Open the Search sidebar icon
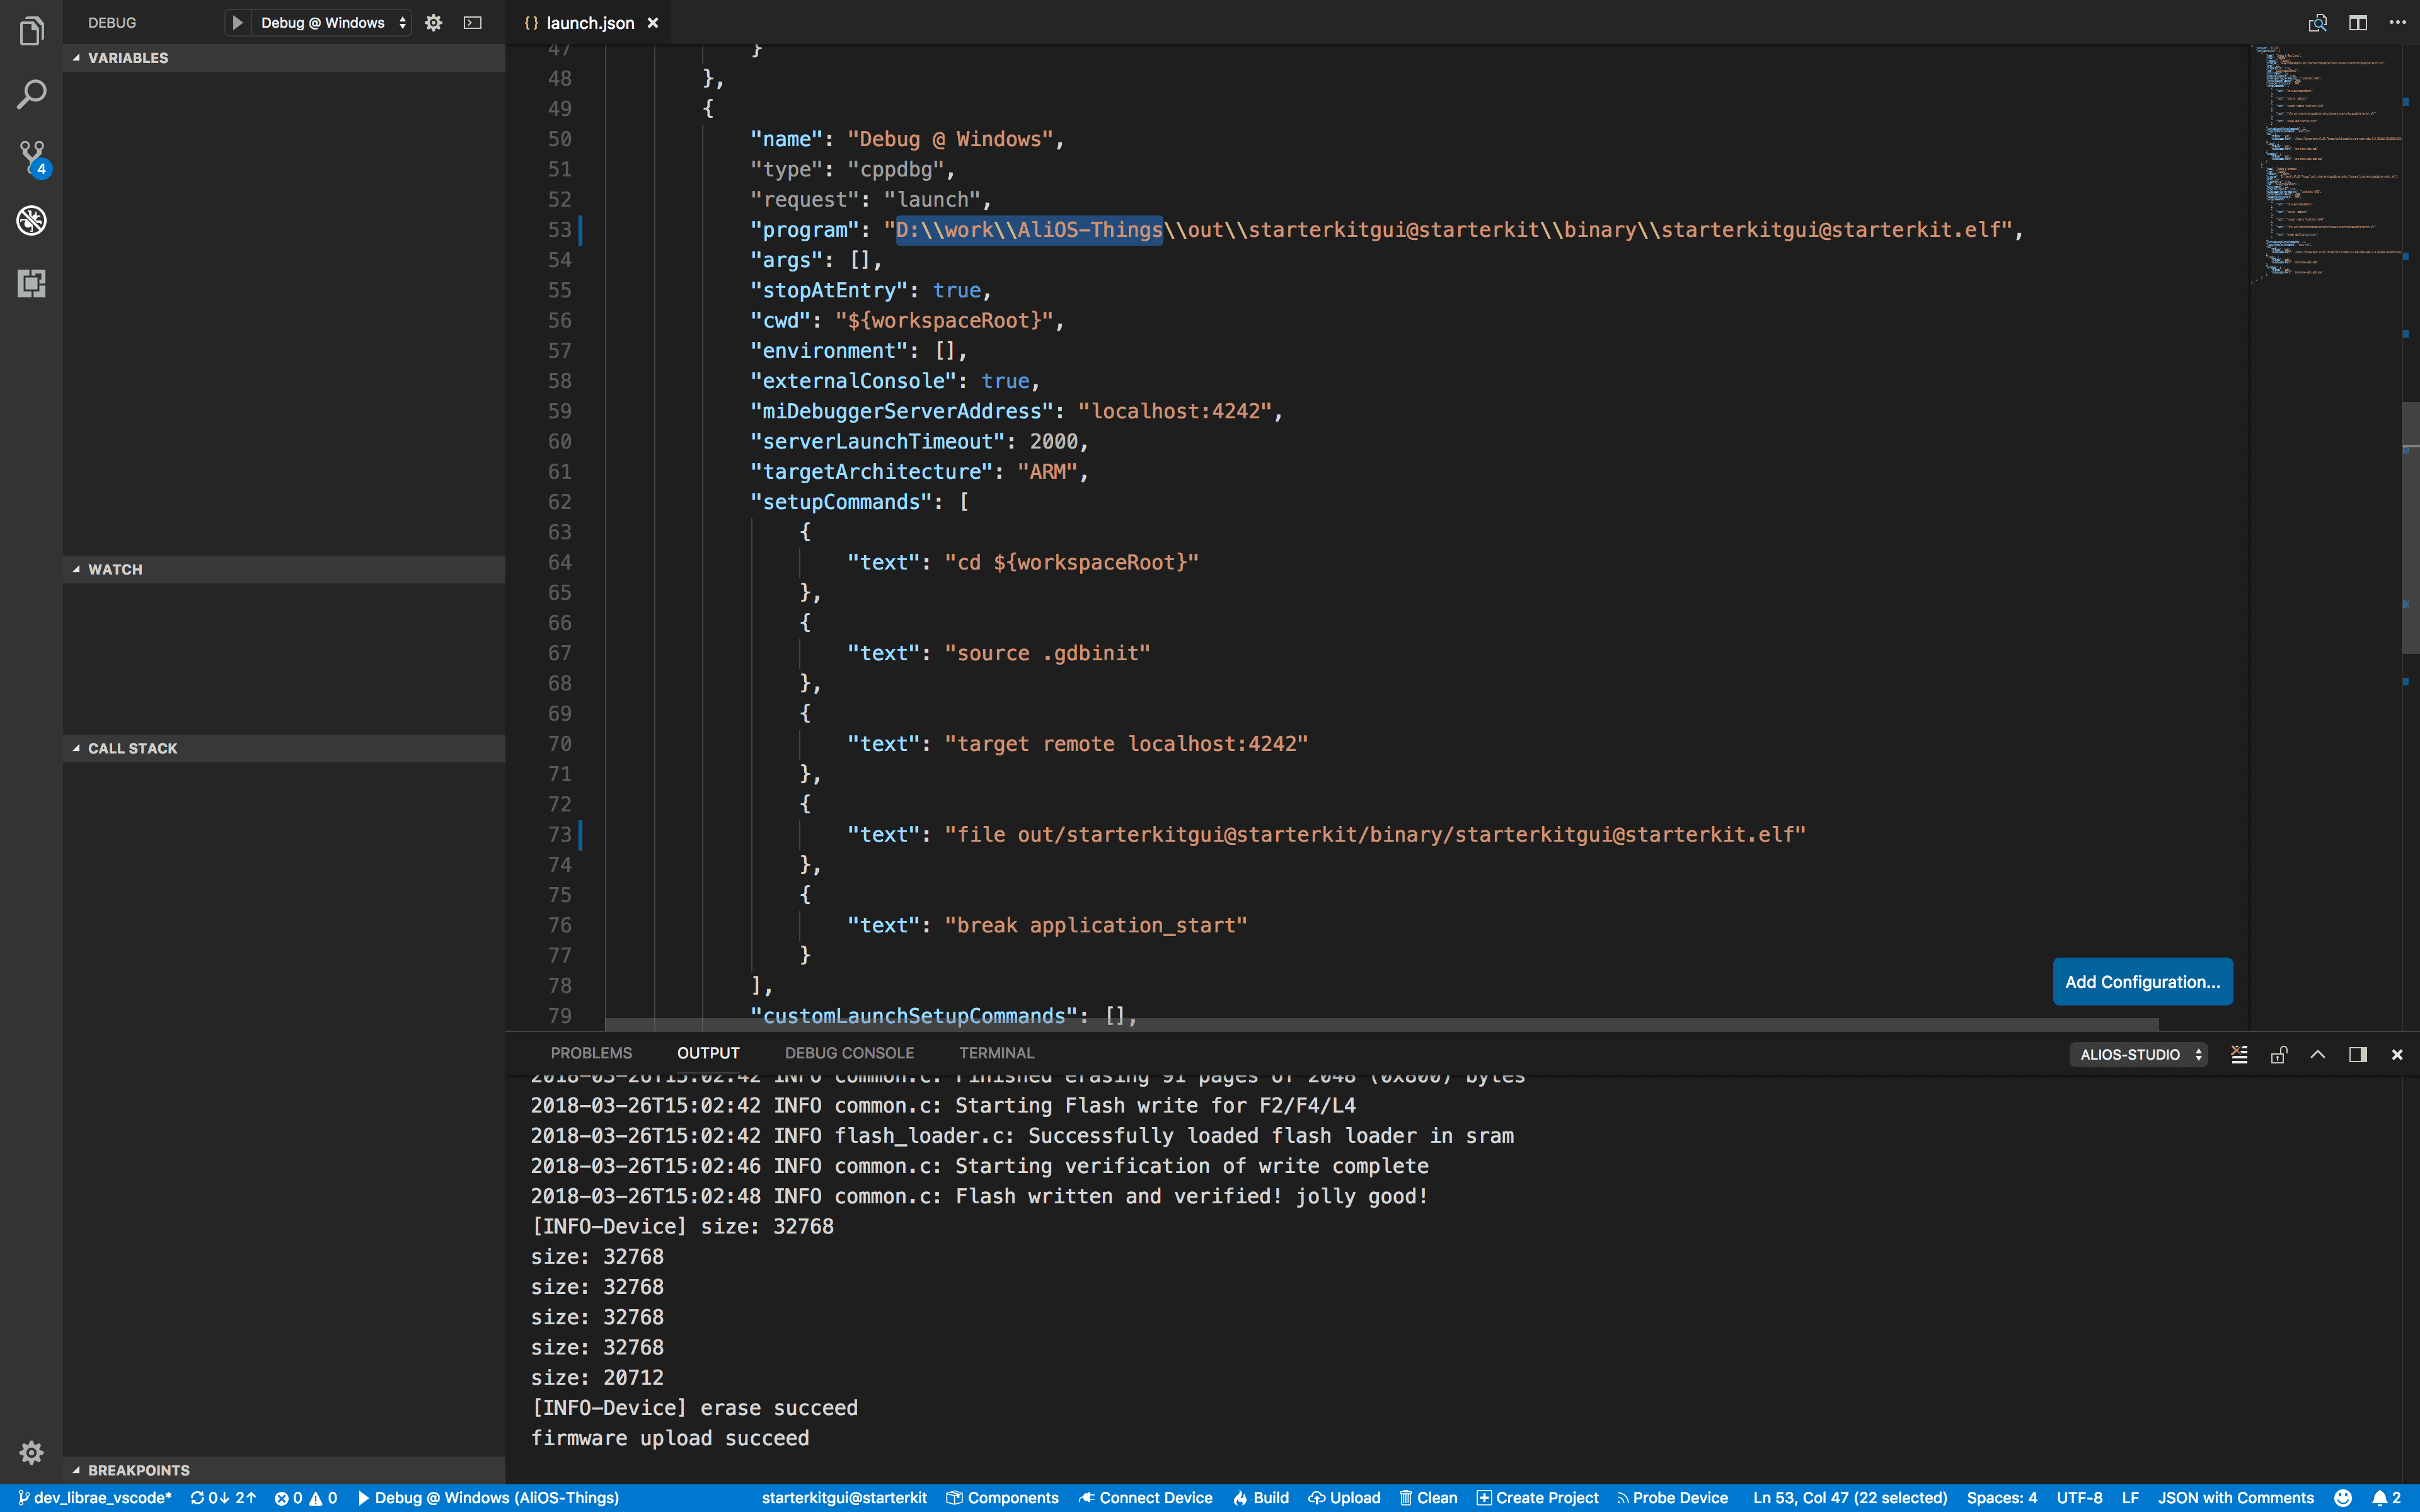Image resolution: width=2420 pixels, height=1512 pixels. coord(31,95)
